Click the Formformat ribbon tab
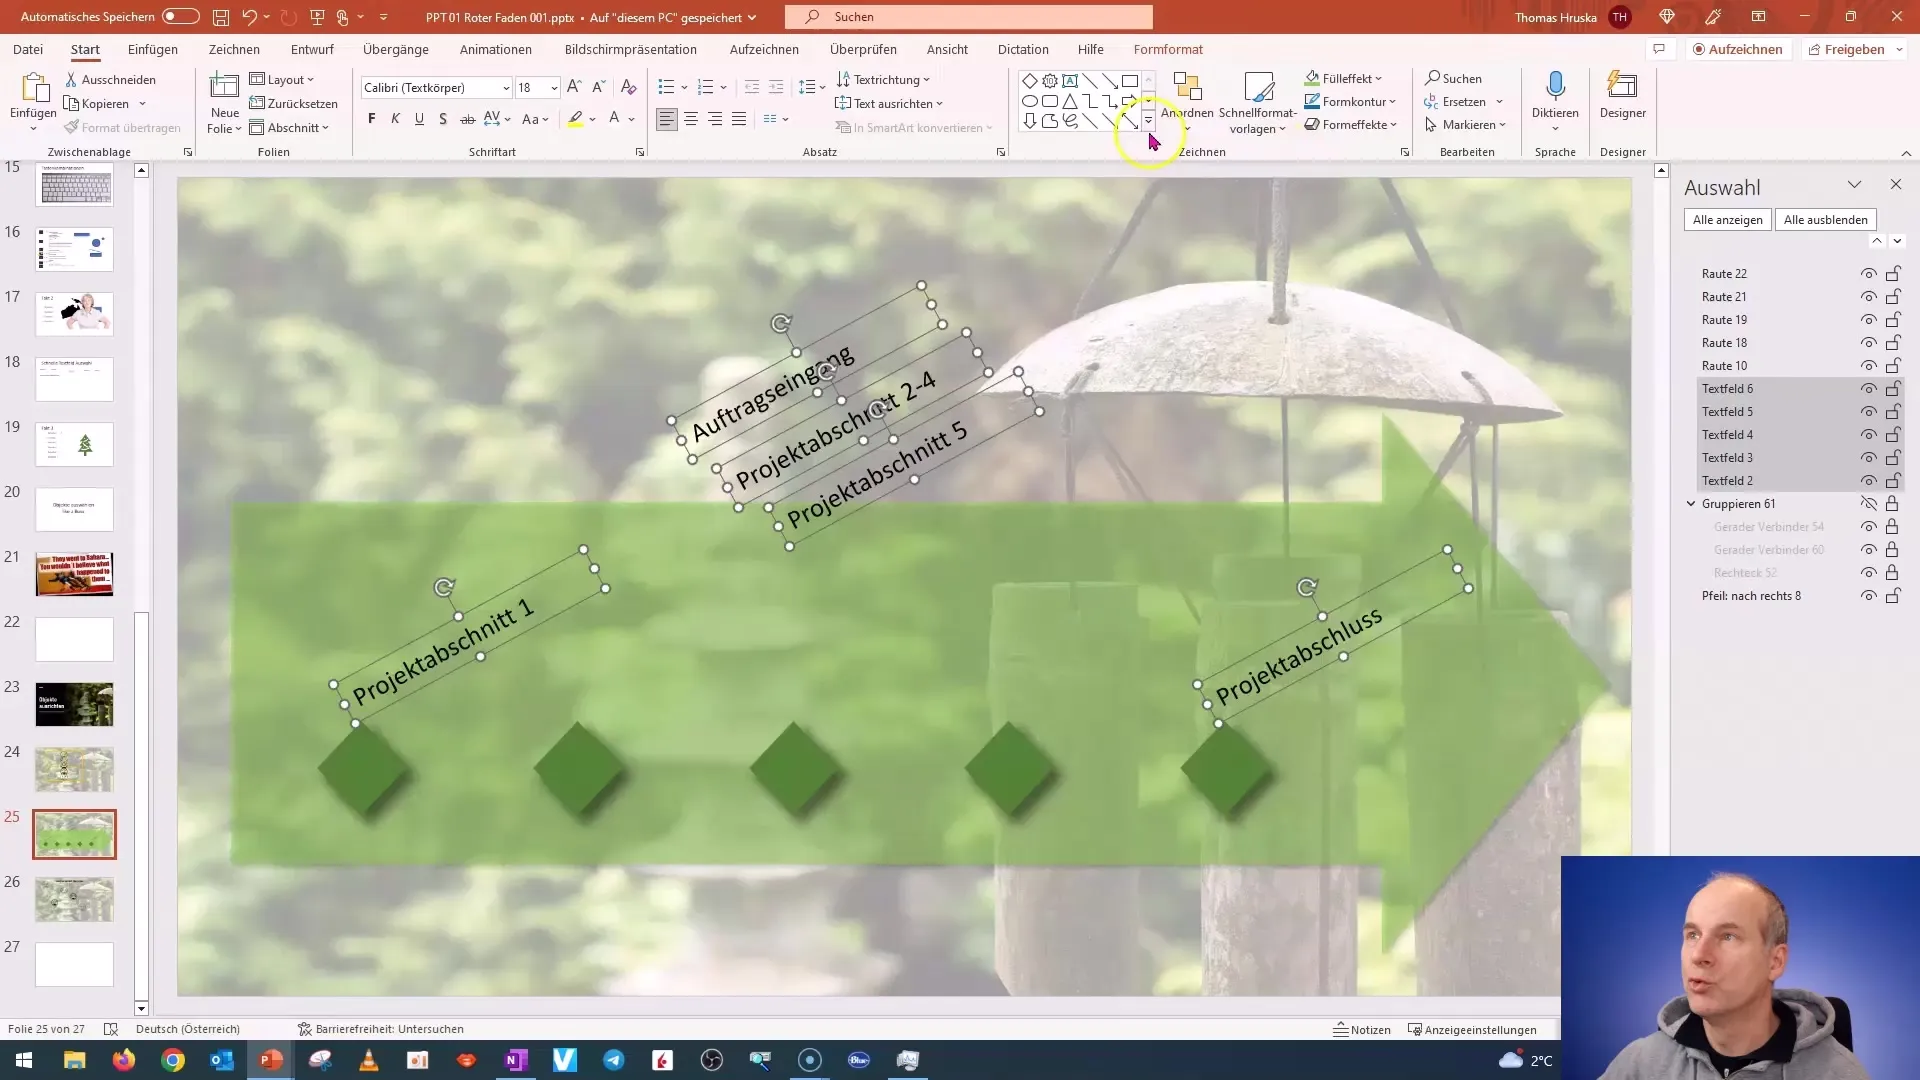This screenshot has height=1080, width=1920. pos(1168,49)
